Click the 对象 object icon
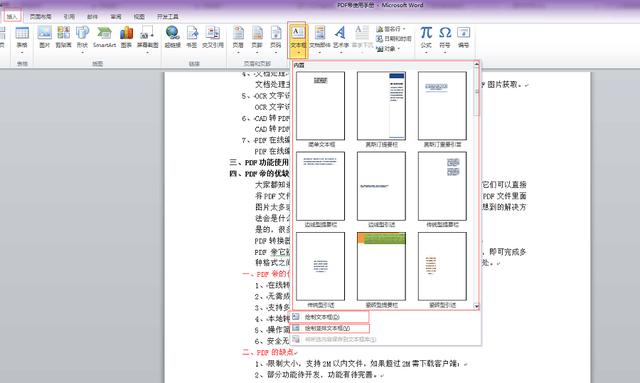This screenshot has height=383, width=640. [380, 49]
